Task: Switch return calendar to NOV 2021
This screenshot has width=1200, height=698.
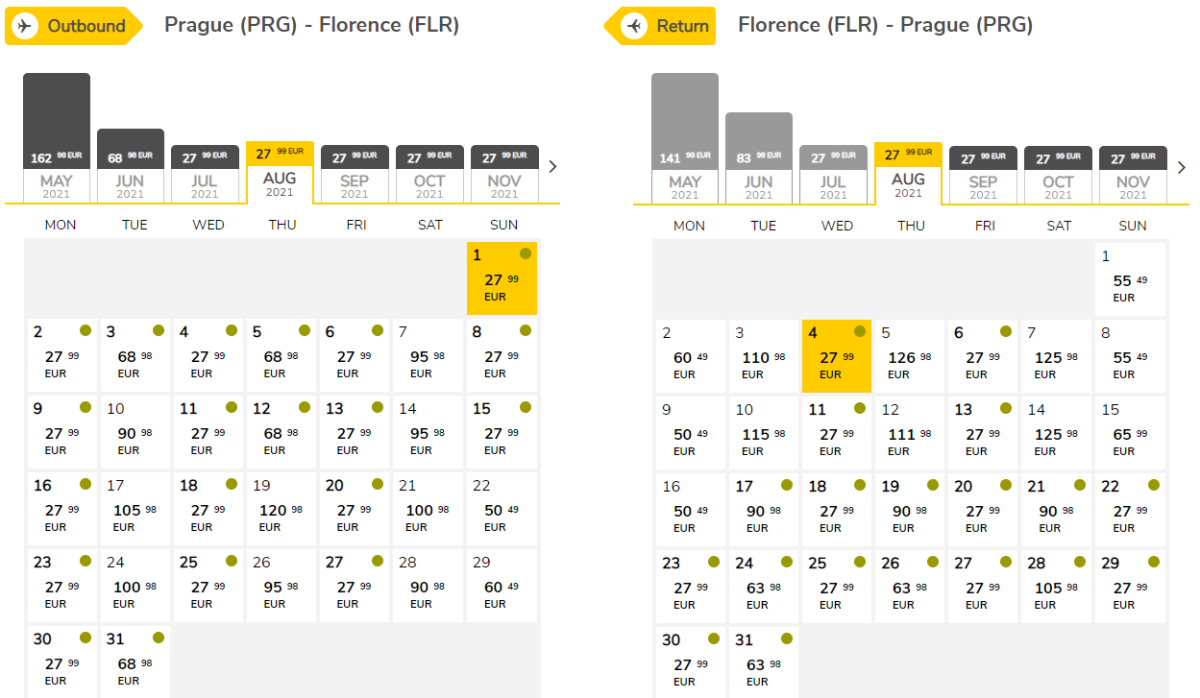Action: pyautogui.click(x=1132, y=187)
